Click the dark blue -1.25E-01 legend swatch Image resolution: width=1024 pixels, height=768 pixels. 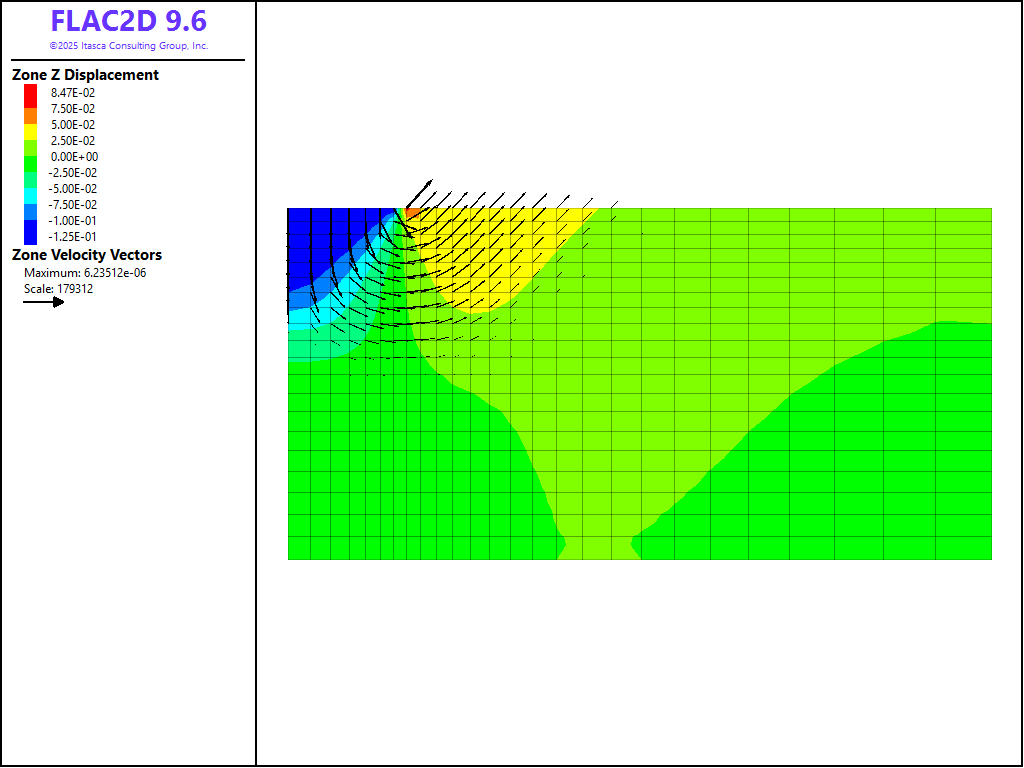point(30,237)
